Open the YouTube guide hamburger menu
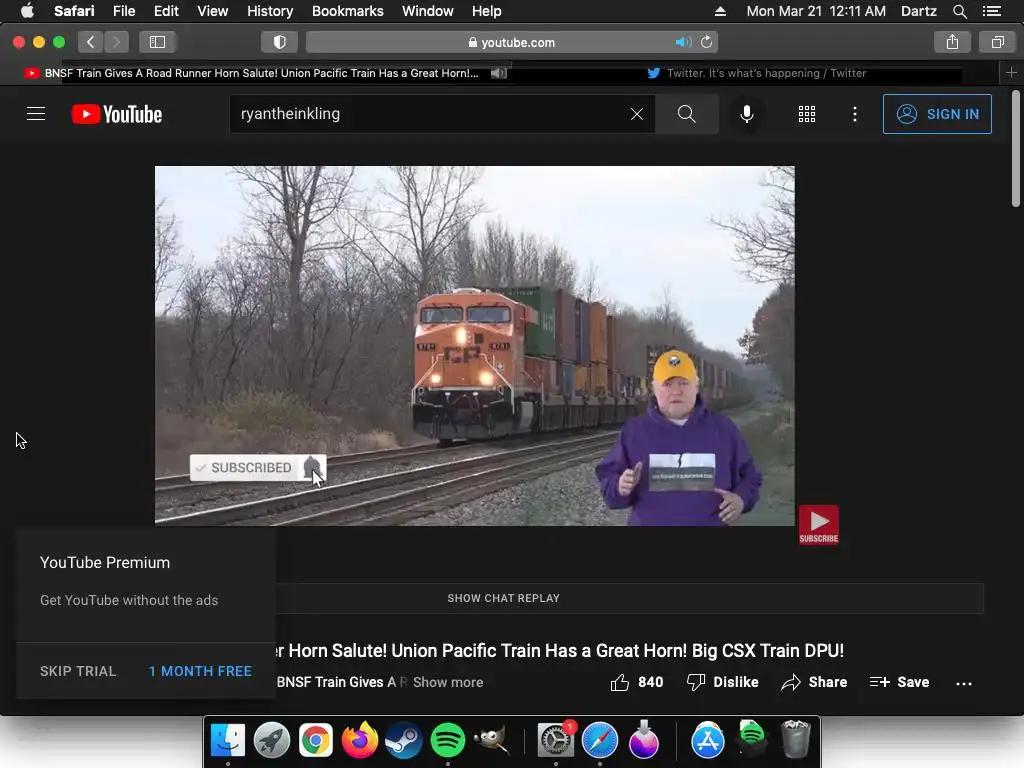This screenshot has height=768, width=1024. [36, 114]
